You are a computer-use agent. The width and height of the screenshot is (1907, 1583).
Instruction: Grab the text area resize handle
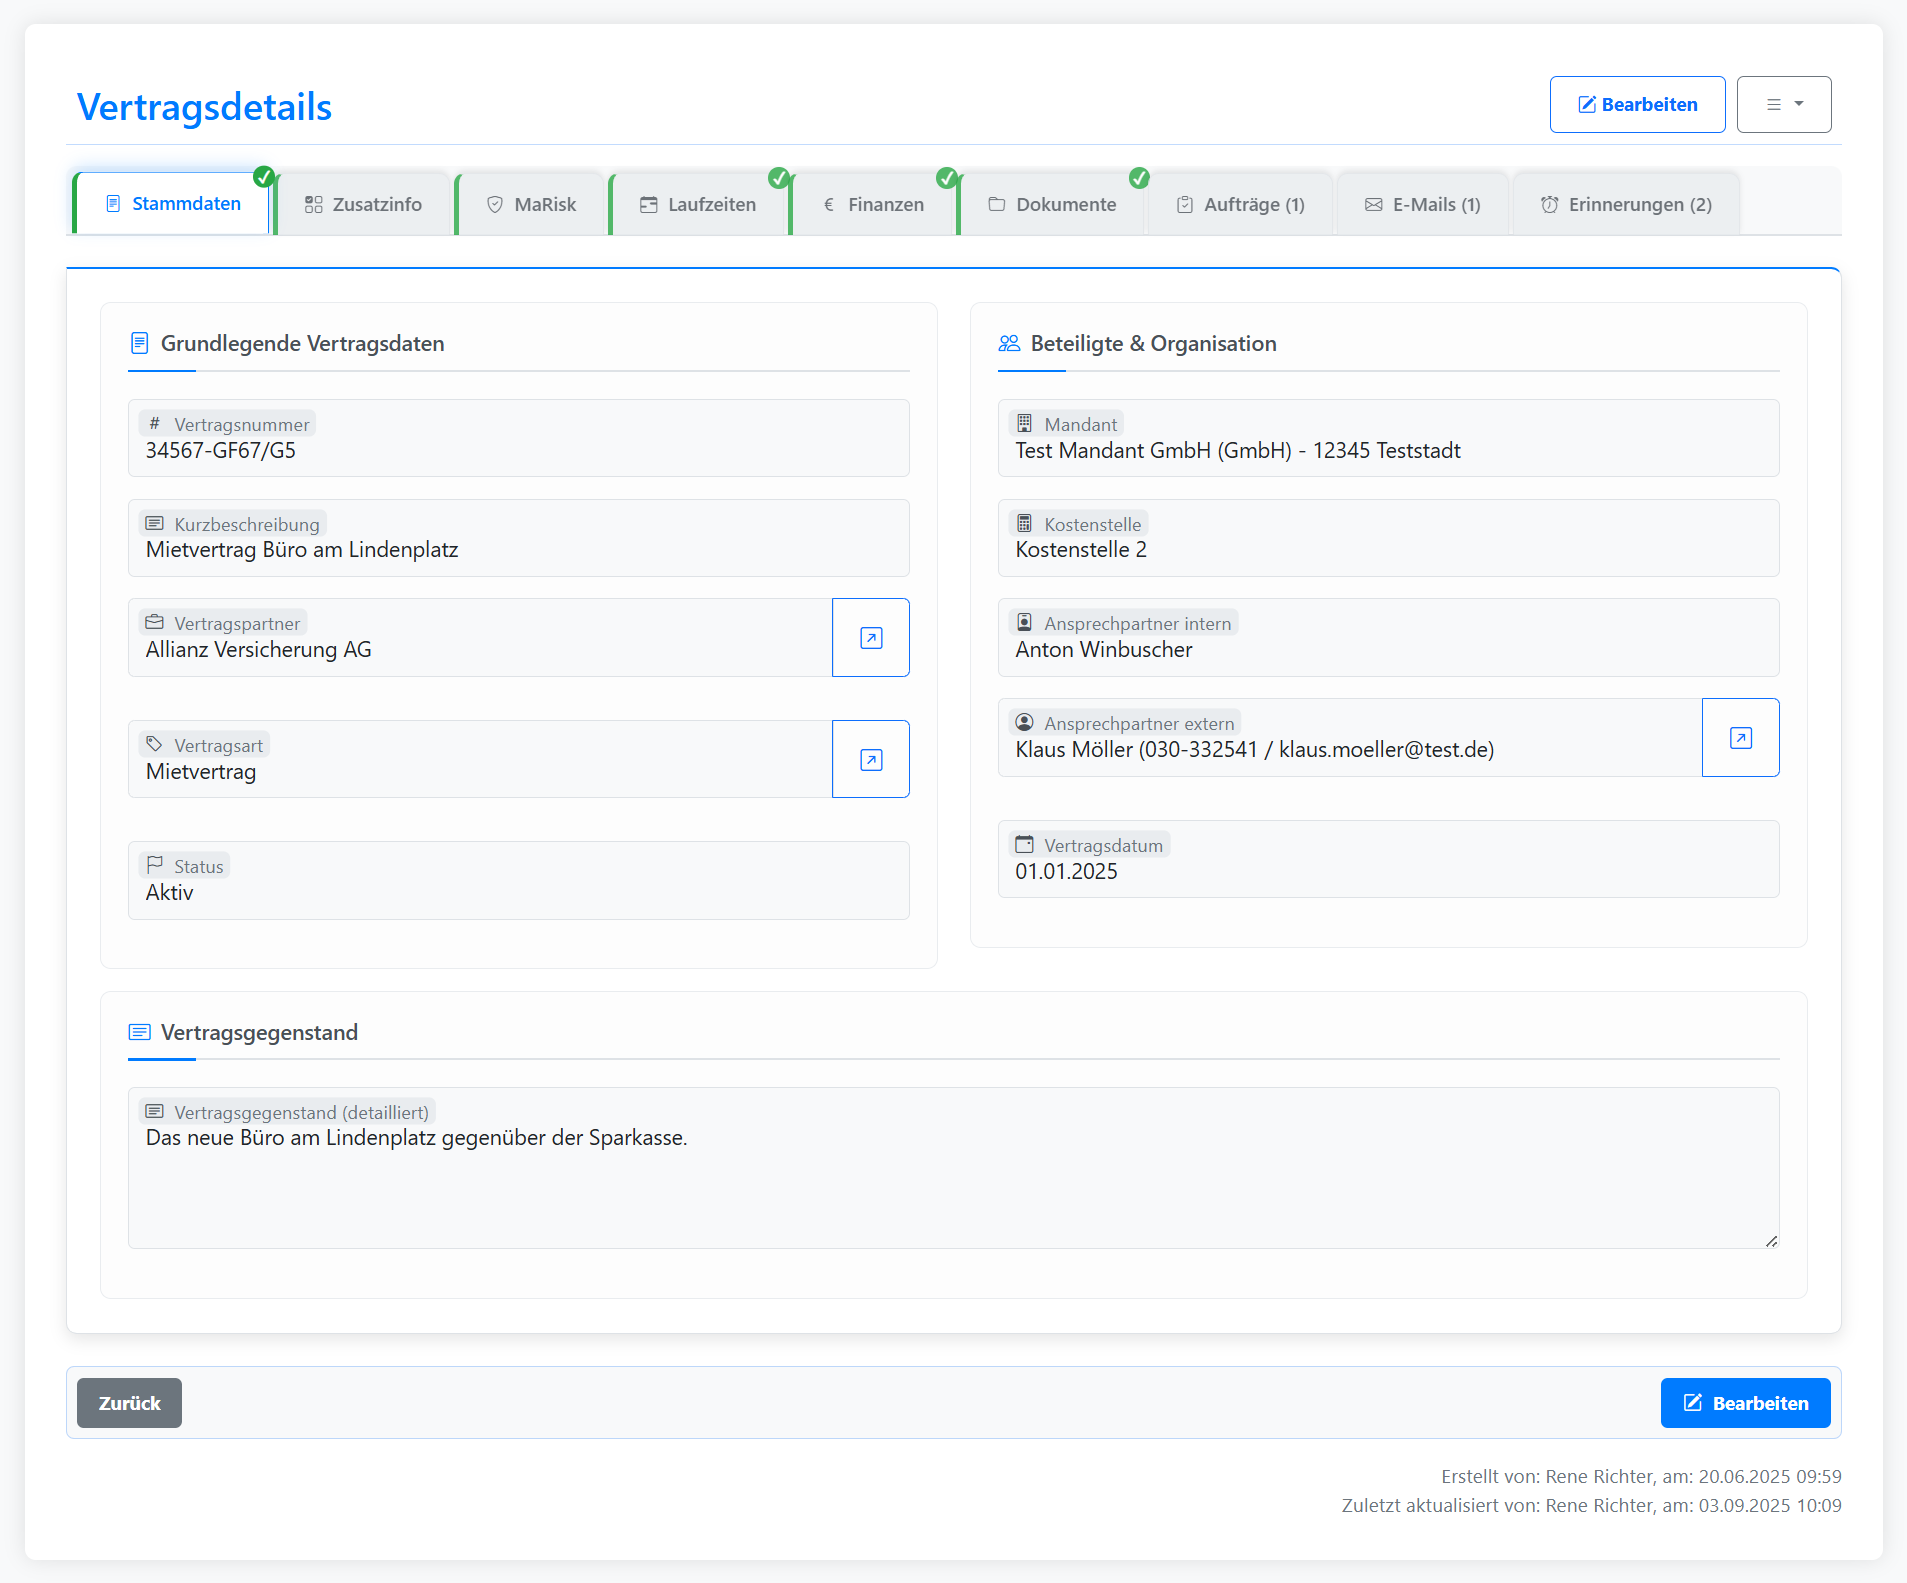(1771, 1241)
